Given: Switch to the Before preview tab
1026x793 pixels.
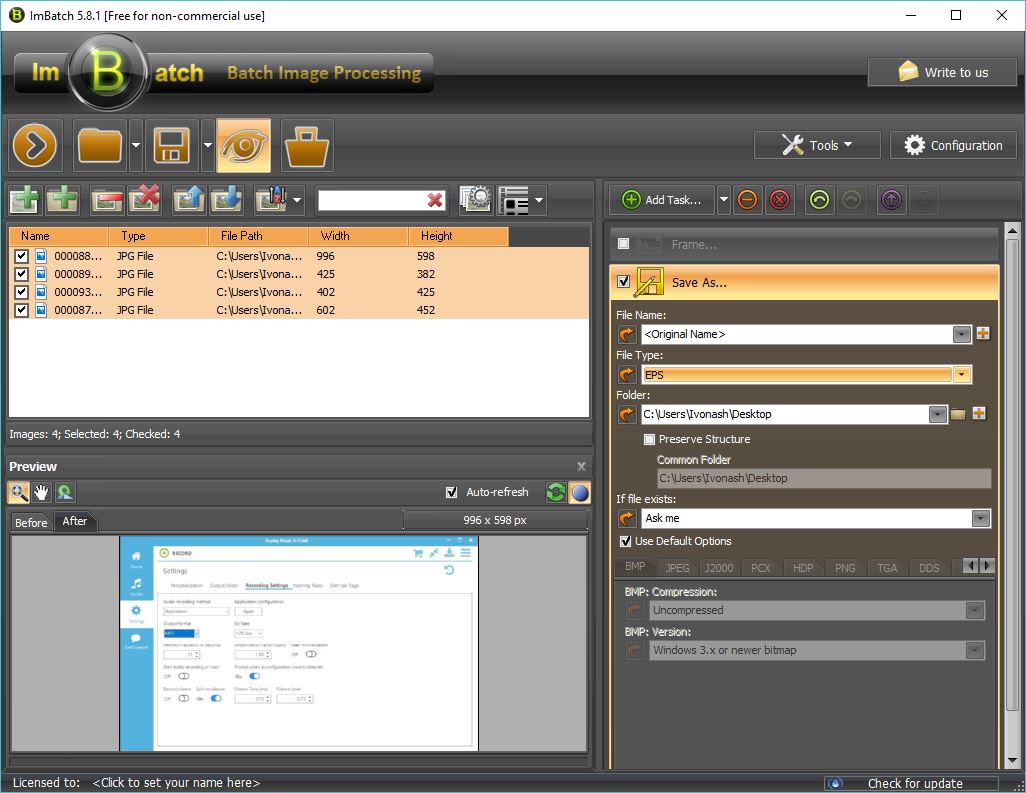Looking at the screenshot, I should coord(31,522).
